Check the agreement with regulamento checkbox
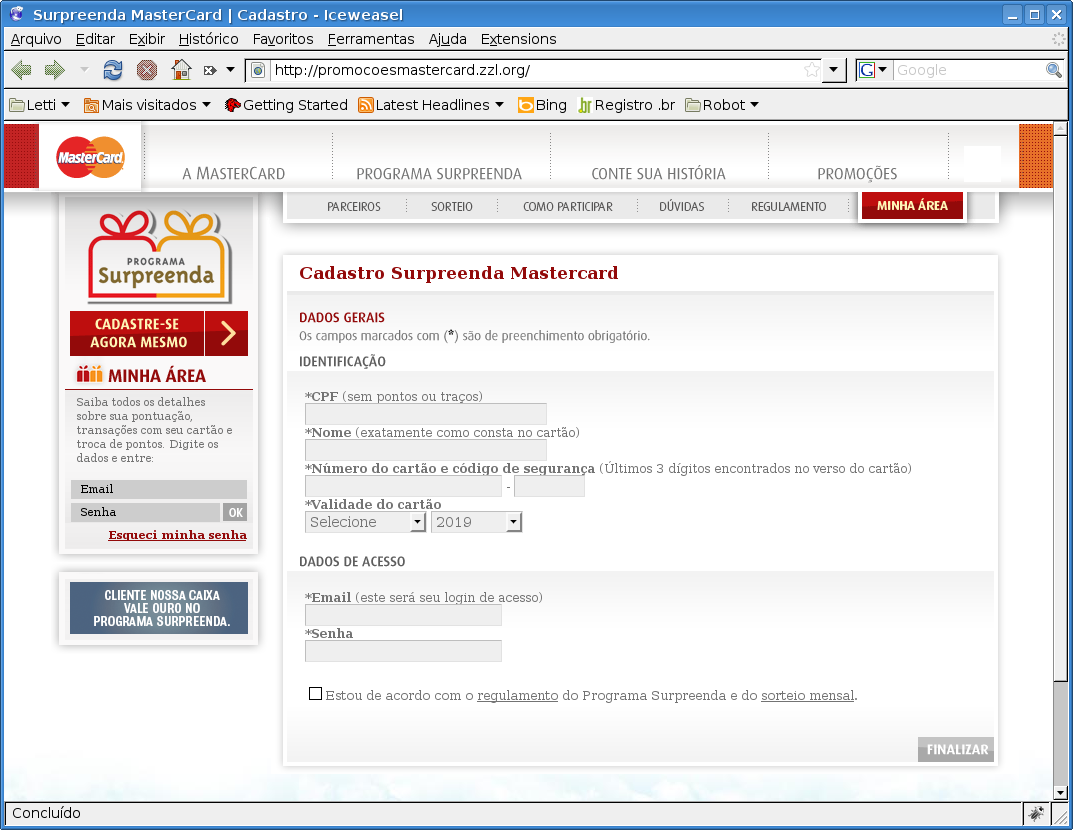Image resolution: width=1073 pixels, height=830 pixels. tap(315, 694)
